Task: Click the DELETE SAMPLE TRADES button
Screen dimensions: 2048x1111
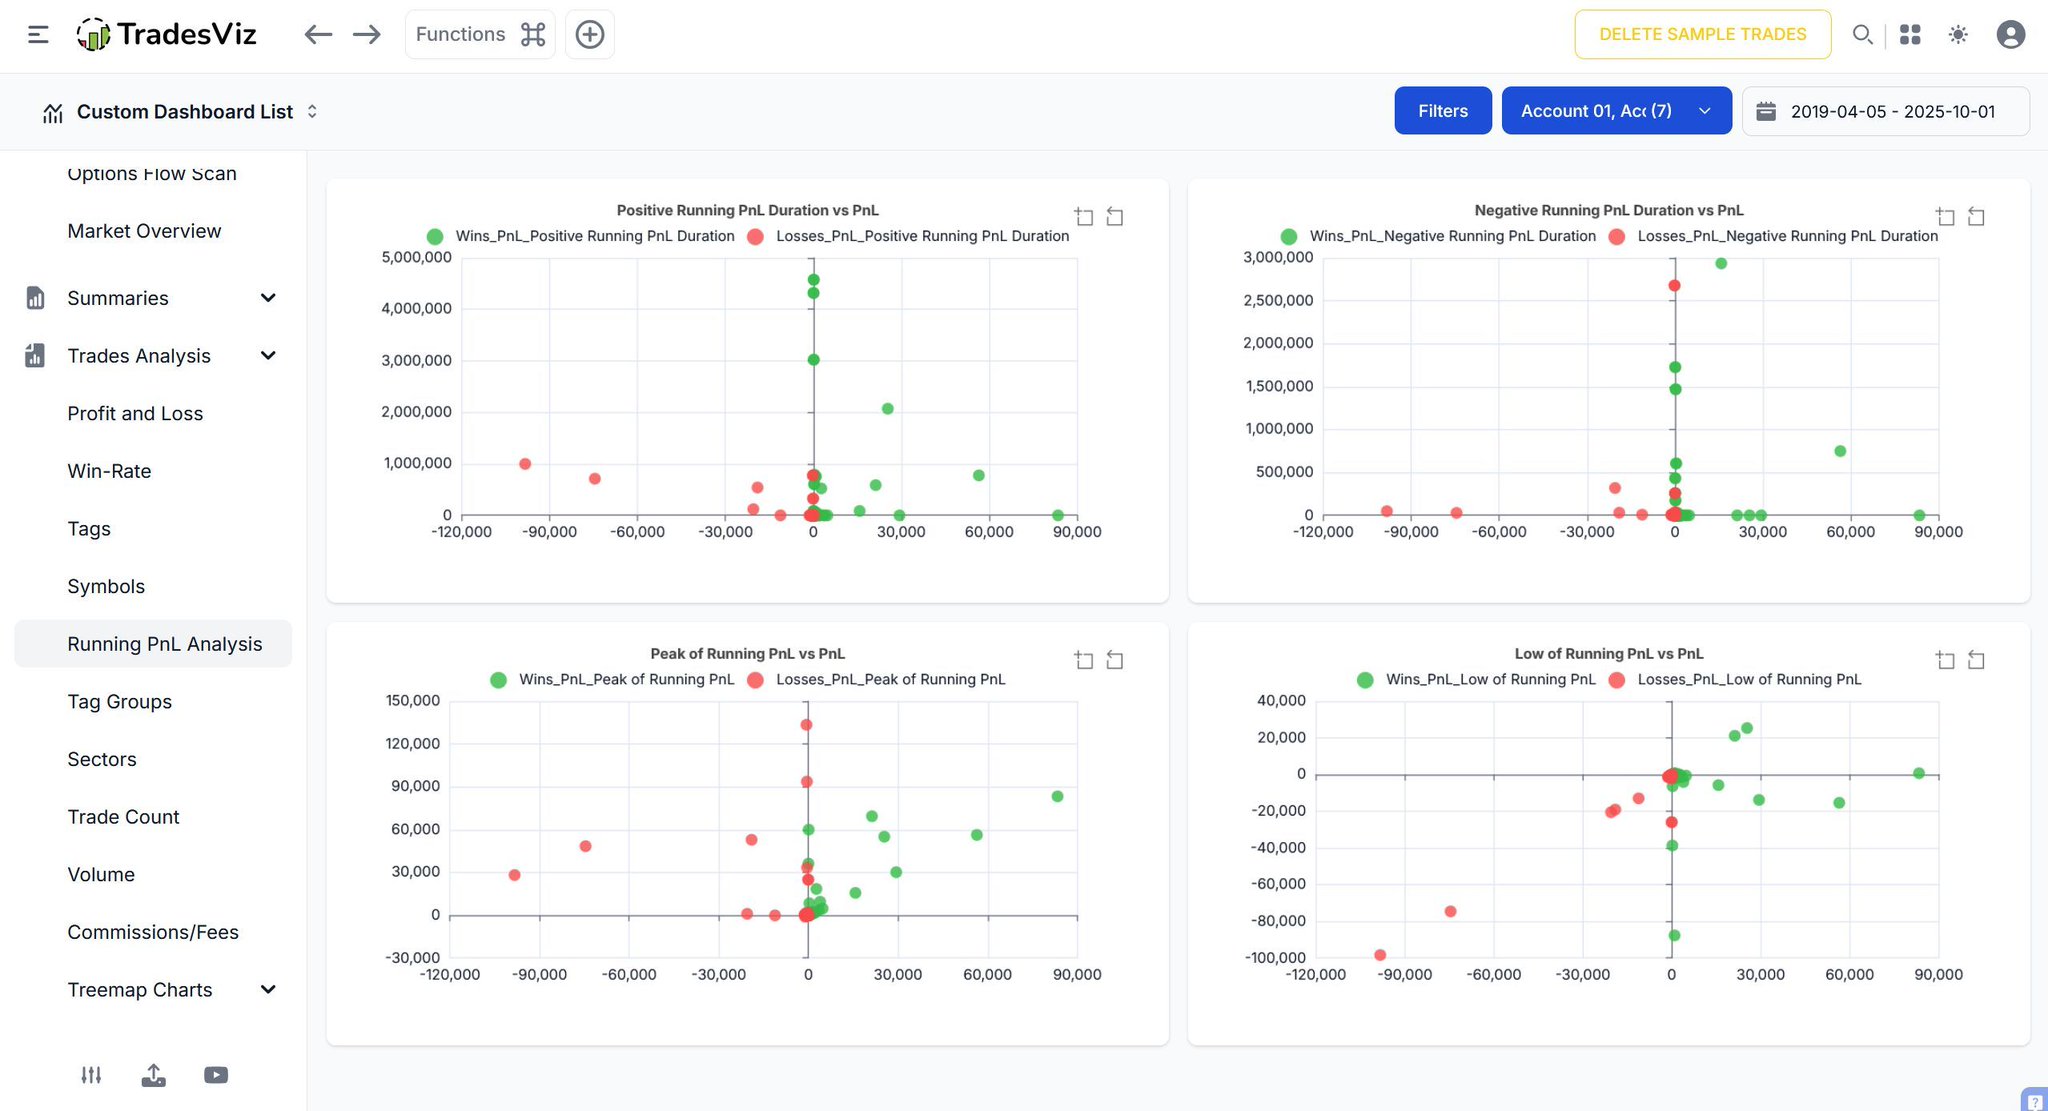Action: coord(1702,35)
